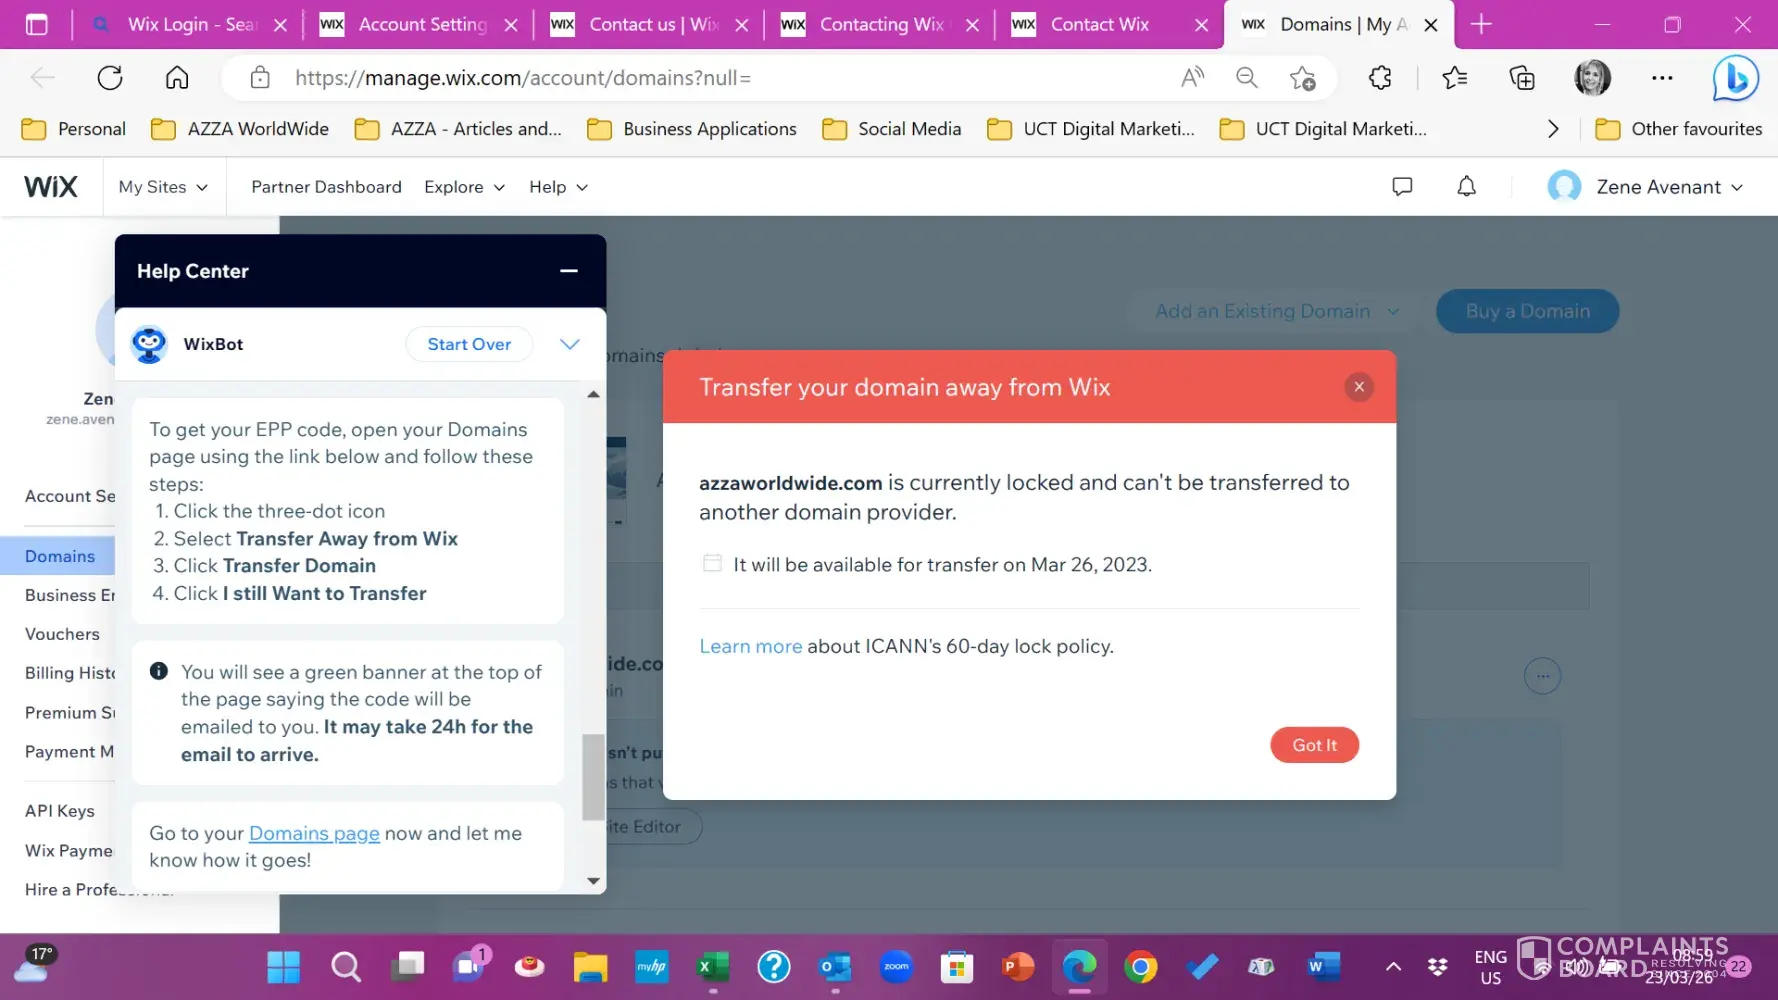This screenshot has height=1000, width=1778.
Task: Close the Domains browser tab
Action: coord(1431,25)
